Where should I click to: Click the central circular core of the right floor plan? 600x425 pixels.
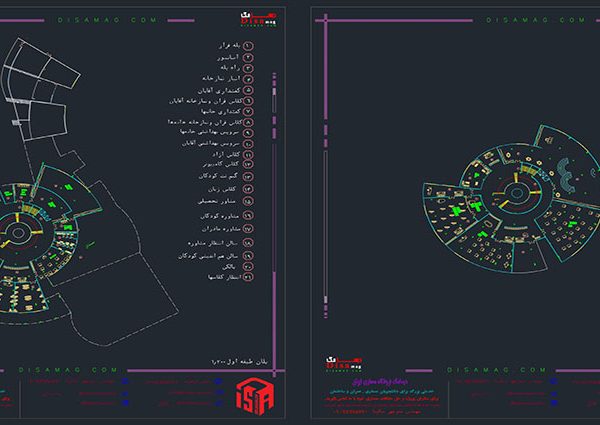[x=519, y=192]
